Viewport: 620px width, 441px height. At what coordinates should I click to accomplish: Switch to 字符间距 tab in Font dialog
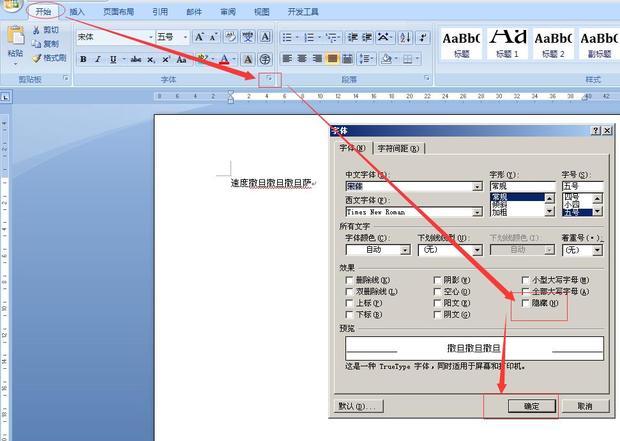(x=398, y=148)
